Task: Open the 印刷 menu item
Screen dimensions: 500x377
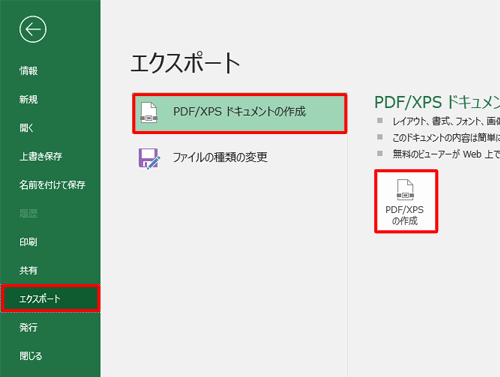Action: (28, 242)
